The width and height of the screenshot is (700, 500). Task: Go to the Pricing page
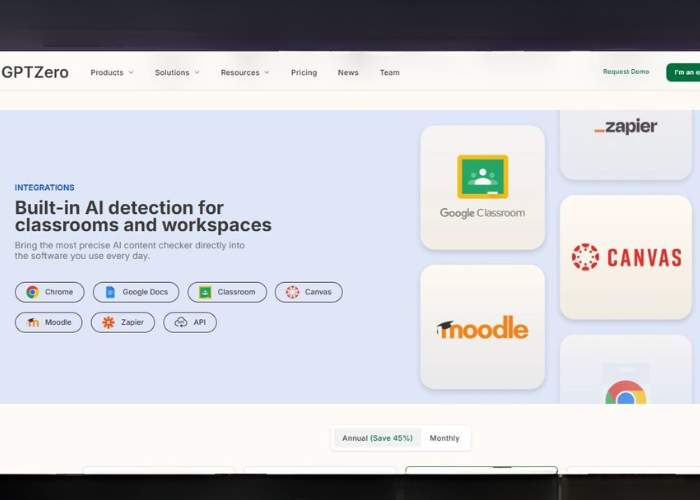coord(304,72)
